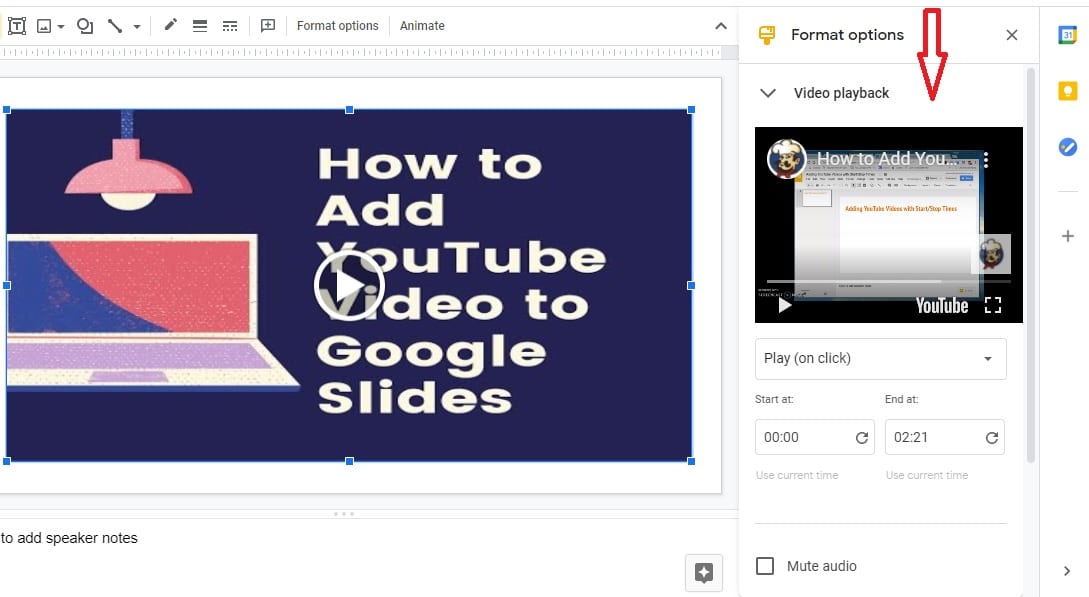Click the horizontal ruler
1089x597 pixels.
coord(360,53)
